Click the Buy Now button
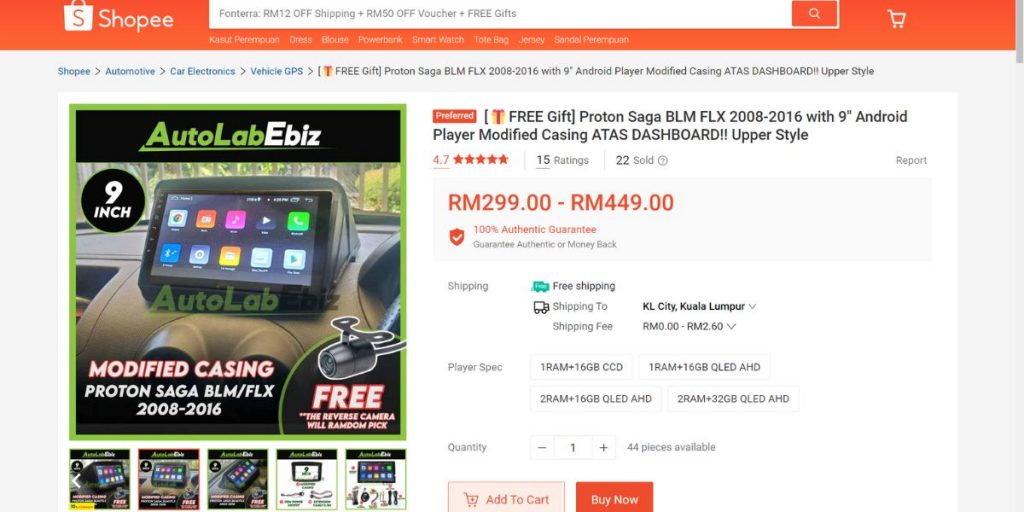1024x512 pixels. click(614, 499)
